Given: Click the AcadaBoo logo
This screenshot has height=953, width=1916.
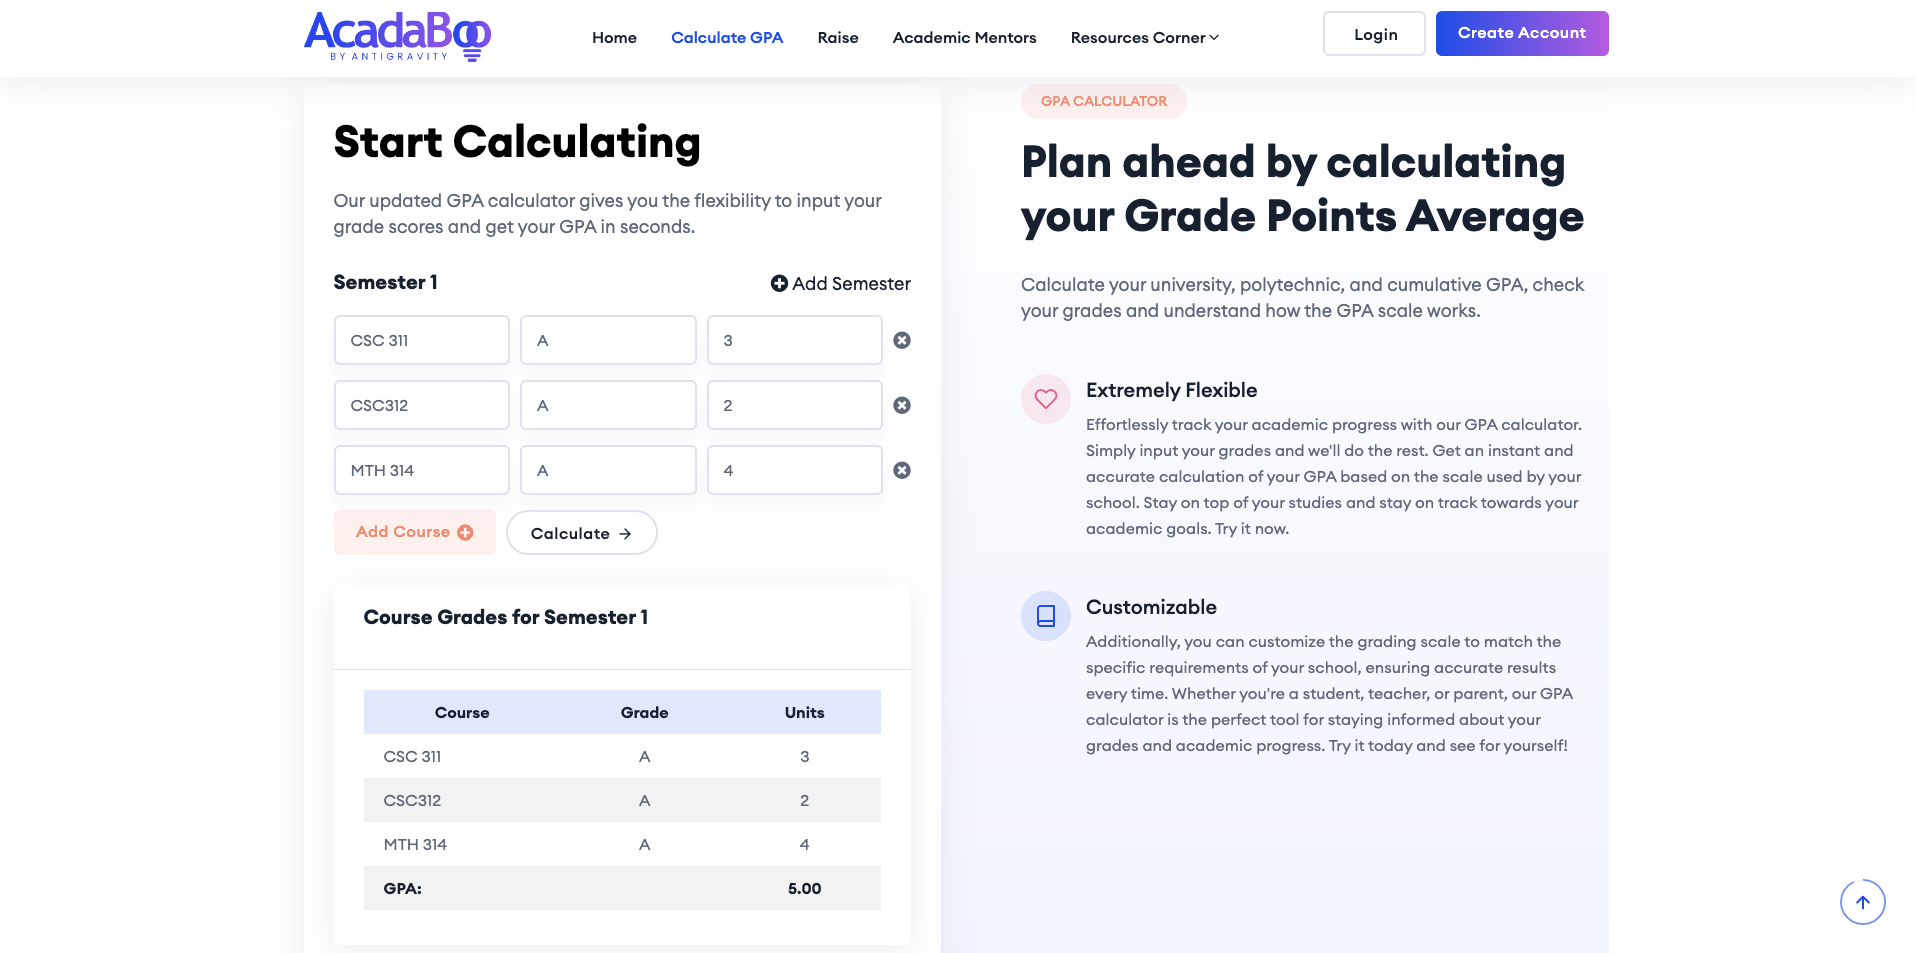Looking at the screenshot, I should (397, 37).
